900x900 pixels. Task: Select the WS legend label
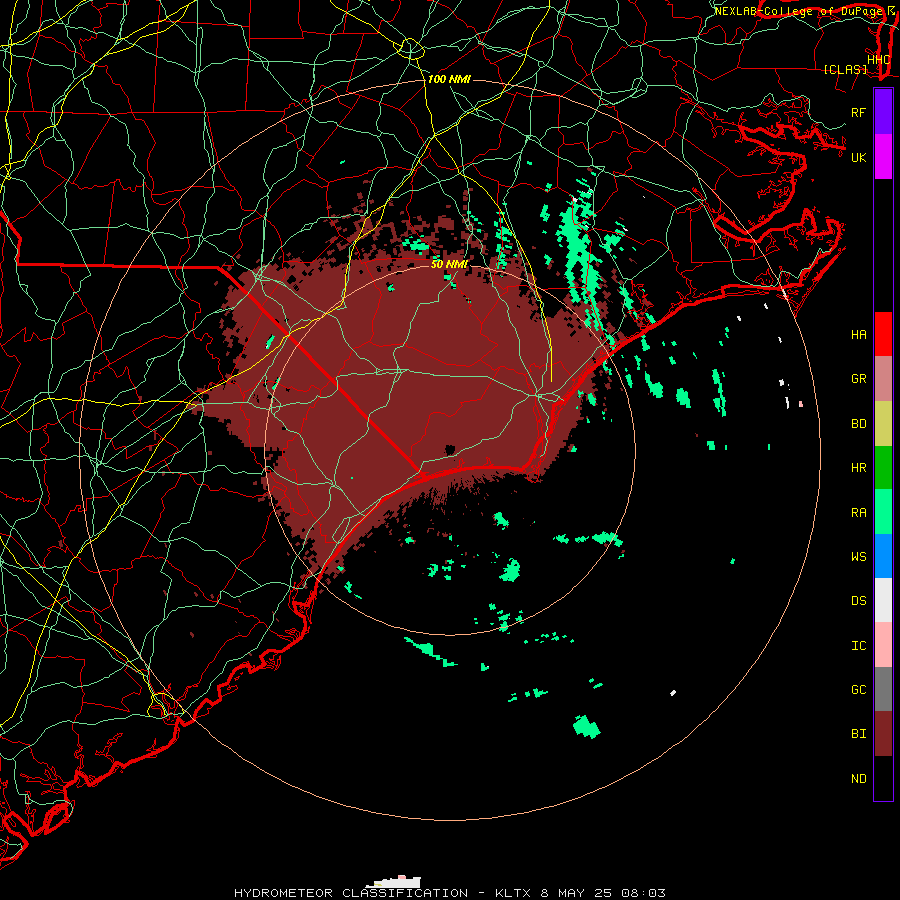[x=858, y=557]
